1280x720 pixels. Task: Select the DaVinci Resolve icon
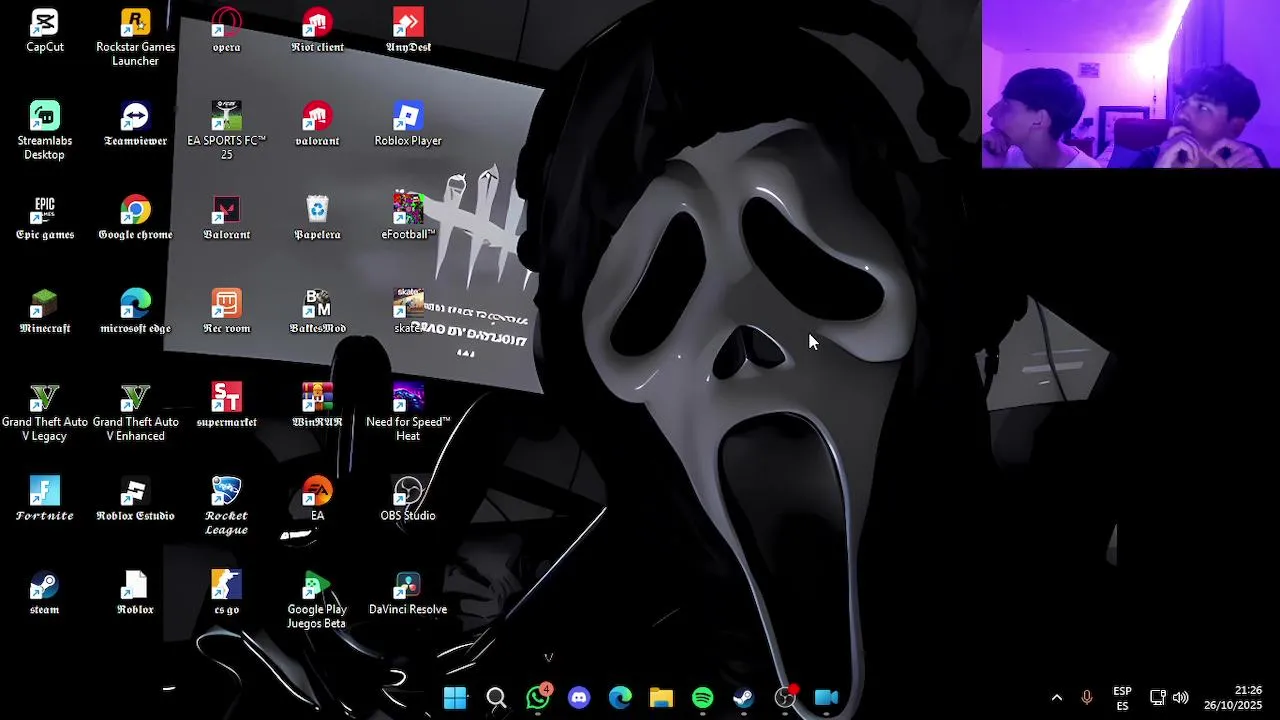coord(408,594)
